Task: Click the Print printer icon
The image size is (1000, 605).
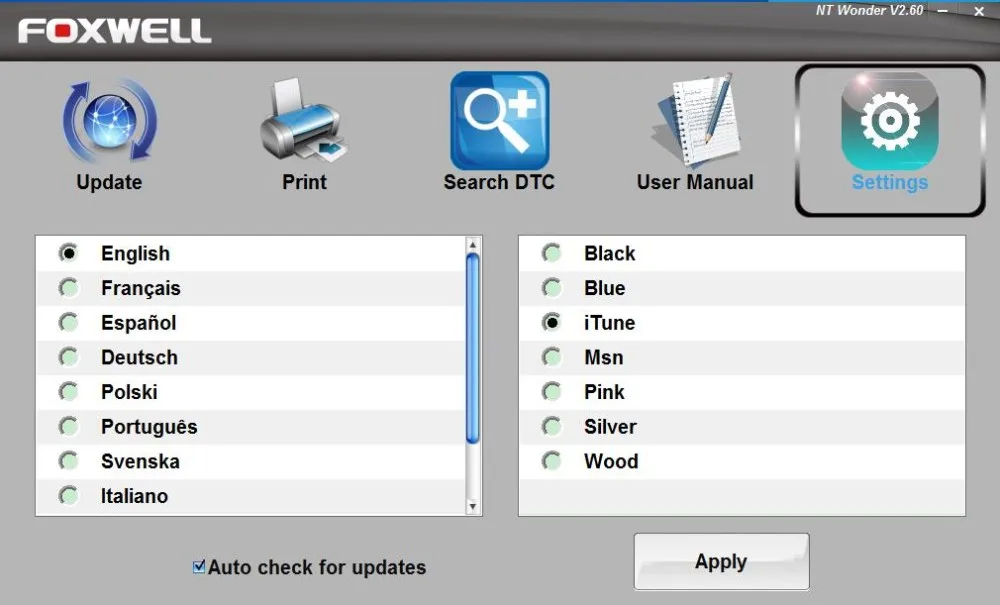Action: point(303,120)
